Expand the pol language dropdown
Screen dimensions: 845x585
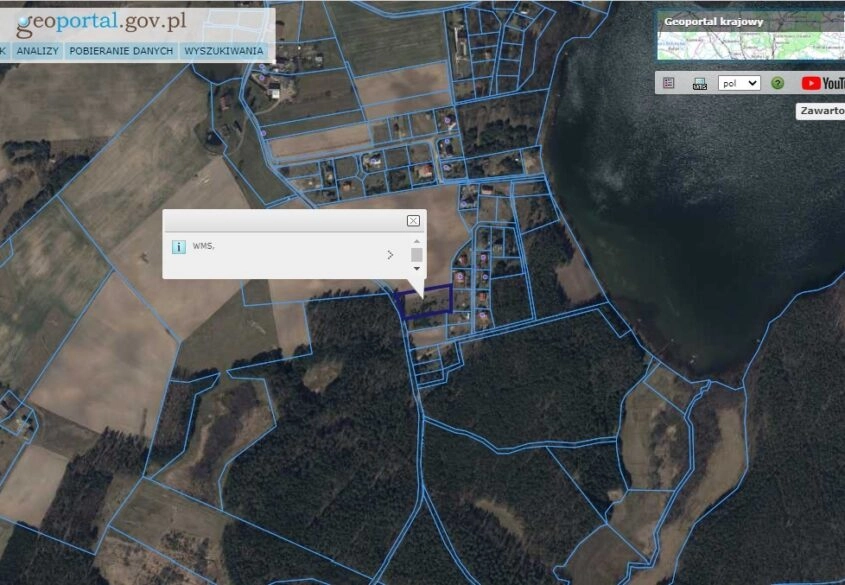pyautogui.click(x=739, y=84)
